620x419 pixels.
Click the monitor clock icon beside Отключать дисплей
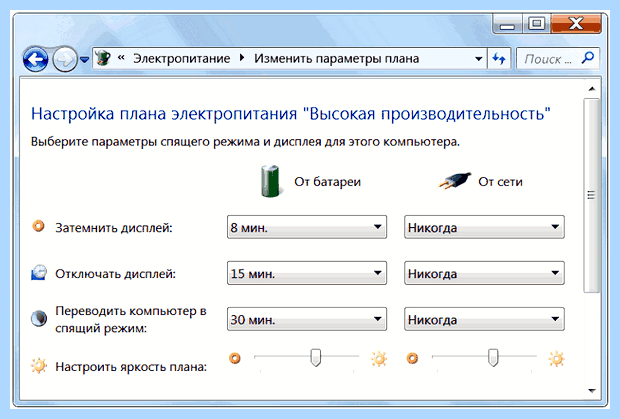(39, 273)
